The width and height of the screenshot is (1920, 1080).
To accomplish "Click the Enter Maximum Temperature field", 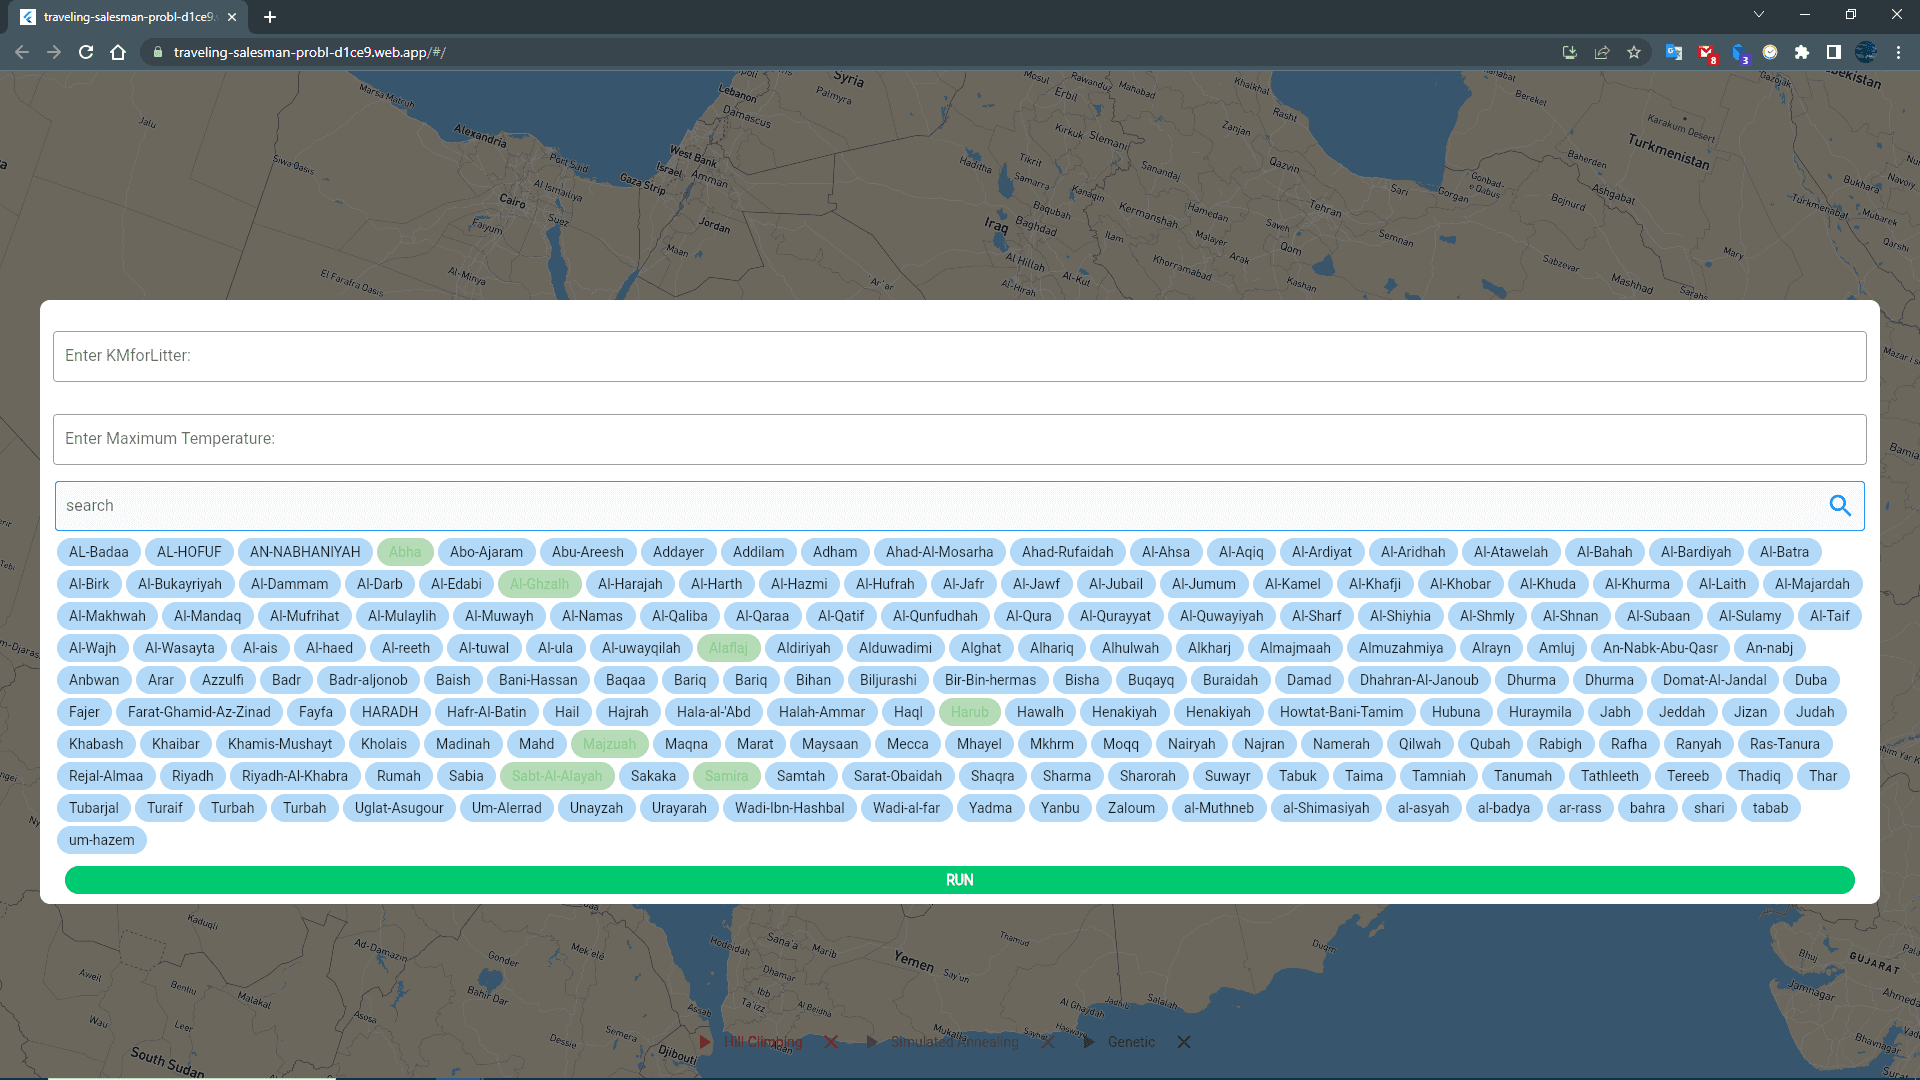I will 959,439.
